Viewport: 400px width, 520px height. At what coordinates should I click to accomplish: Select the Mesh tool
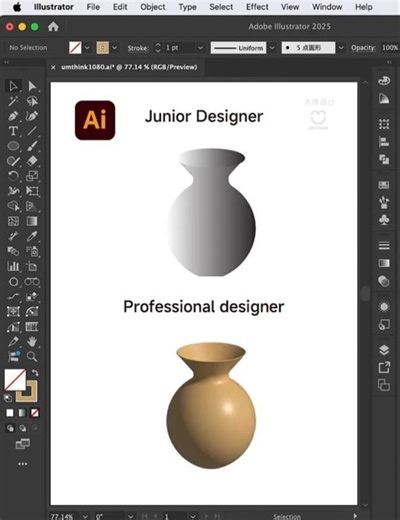point(13,221)
